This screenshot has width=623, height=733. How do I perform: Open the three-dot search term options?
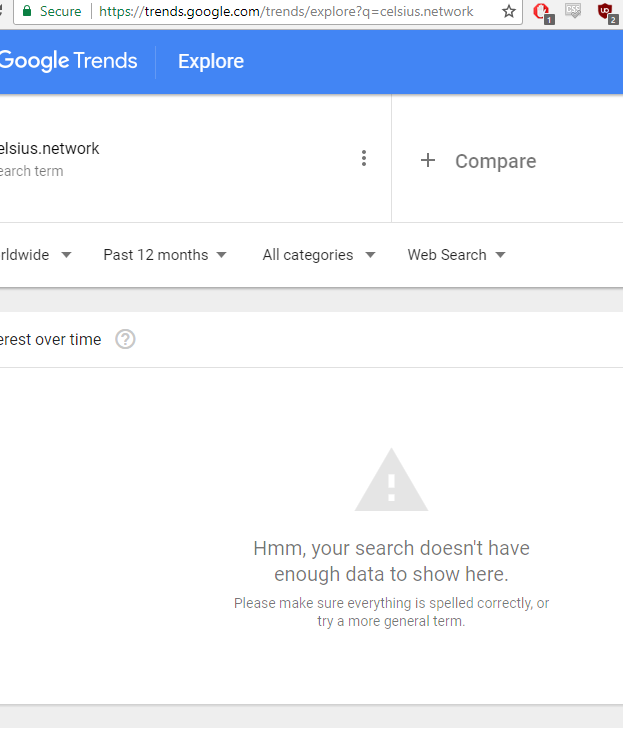point(364,158)
